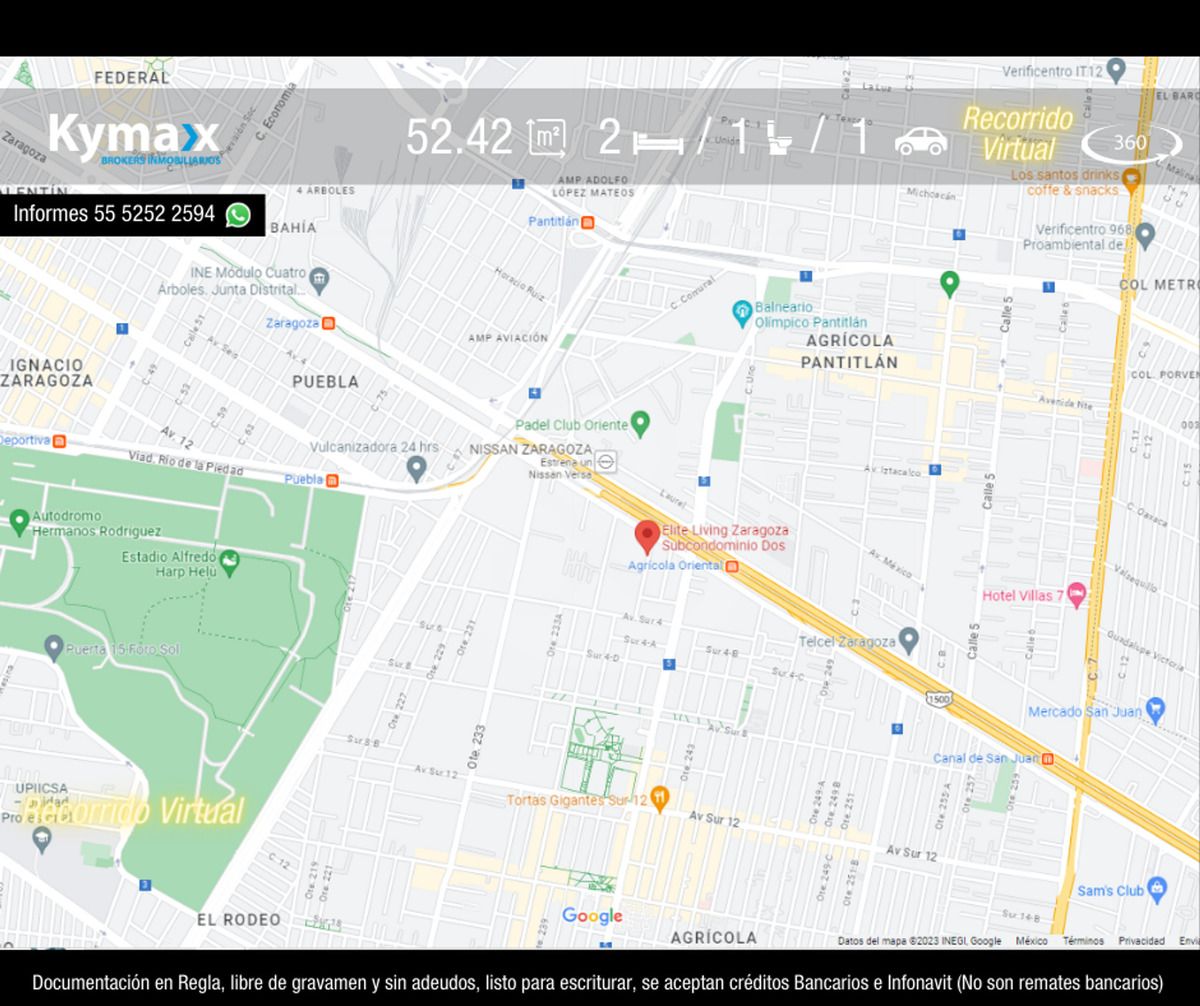Click the Deportiva metro station icon
1200x1006 pixels.
coord(59,441)
